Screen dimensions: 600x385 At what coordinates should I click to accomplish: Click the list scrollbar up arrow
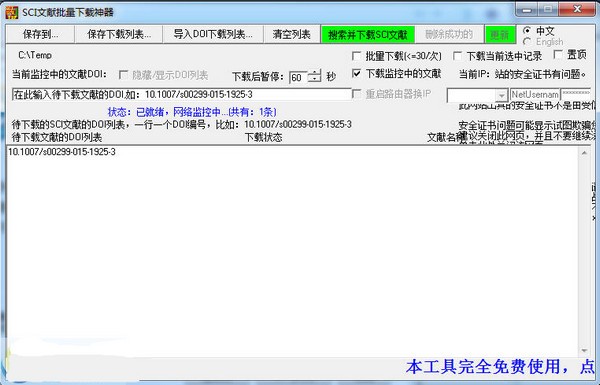584,153
